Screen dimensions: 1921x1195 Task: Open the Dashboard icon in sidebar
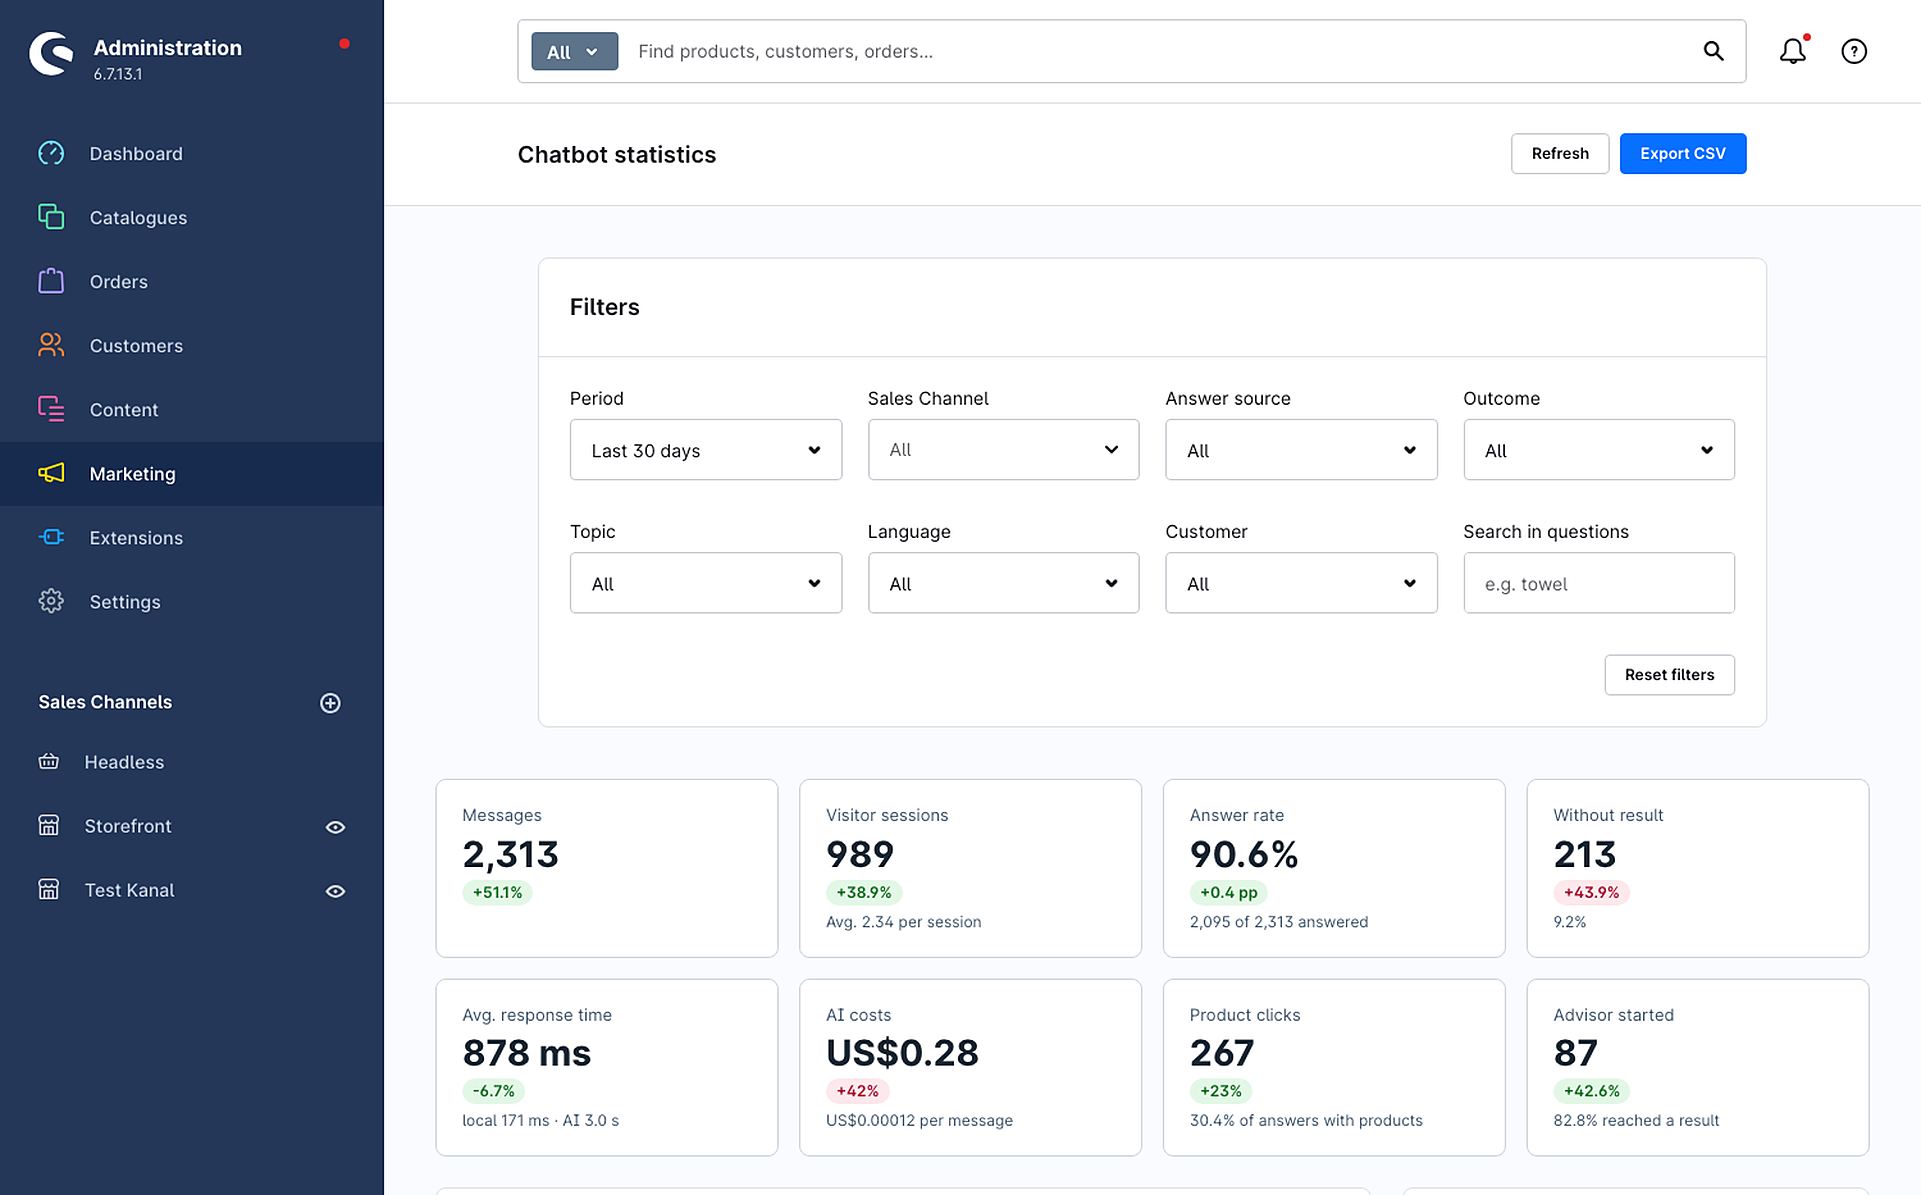click(51, 153)
